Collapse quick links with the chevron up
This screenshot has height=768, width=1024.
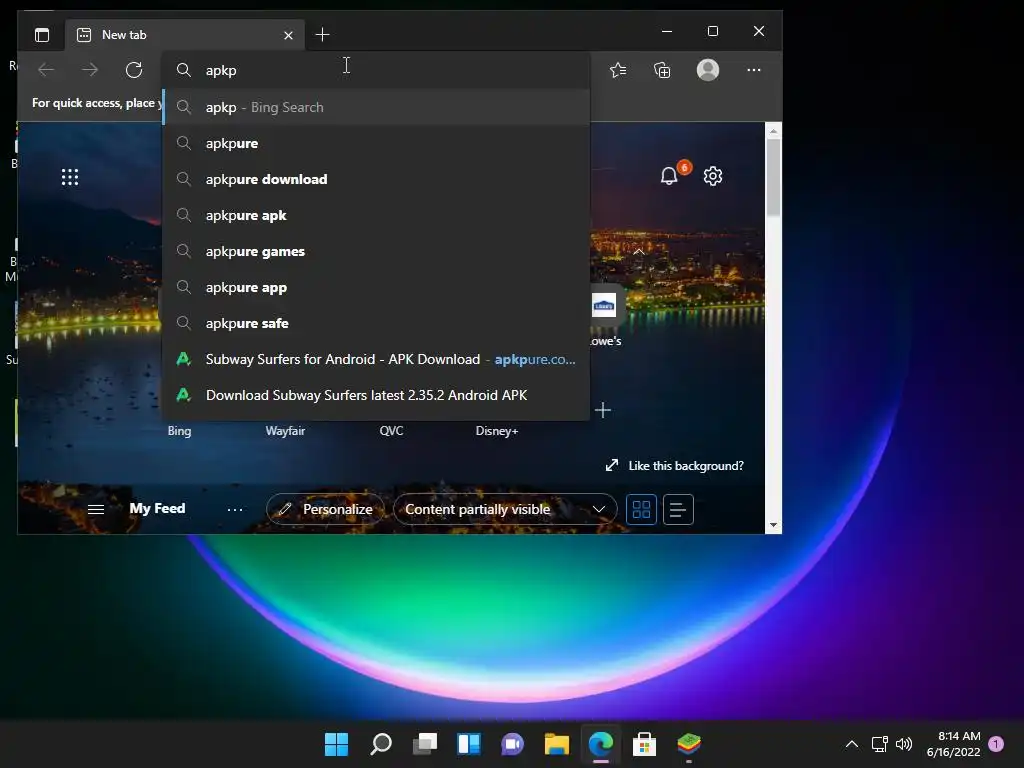(x=639, y=252)
